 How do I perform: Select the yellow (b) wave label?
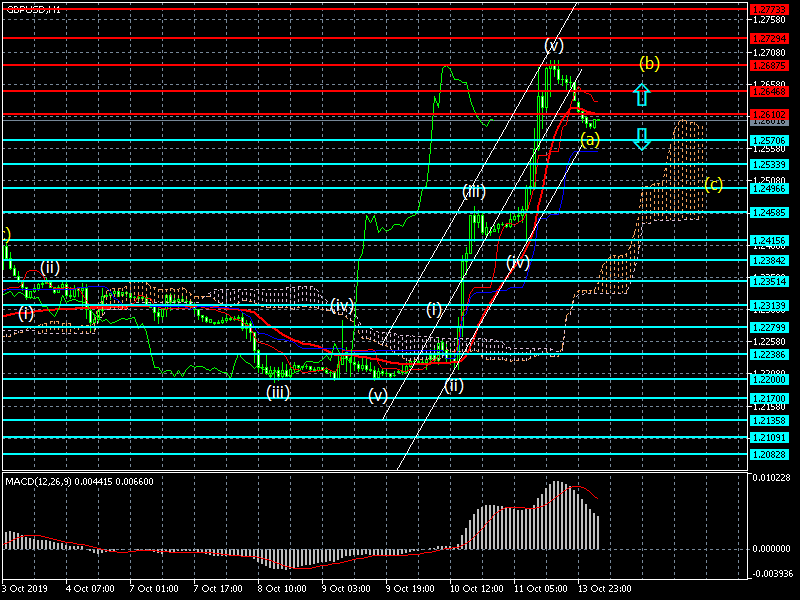tap(650, 64)
